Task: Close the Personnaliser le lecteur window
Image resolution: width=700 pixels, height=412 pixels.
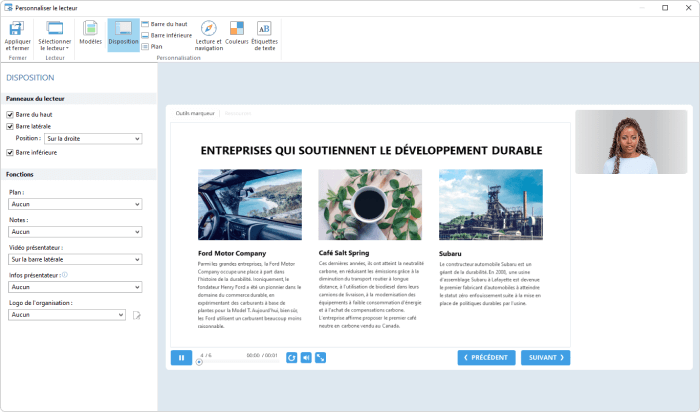Action: pos(688,8)
